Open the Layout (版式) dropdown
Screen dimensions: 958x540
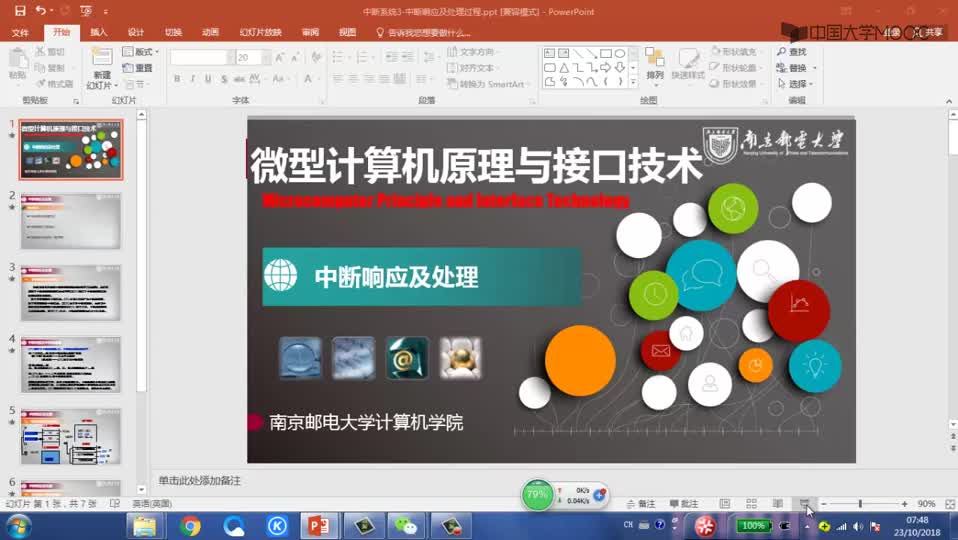(x=141, y=52)
